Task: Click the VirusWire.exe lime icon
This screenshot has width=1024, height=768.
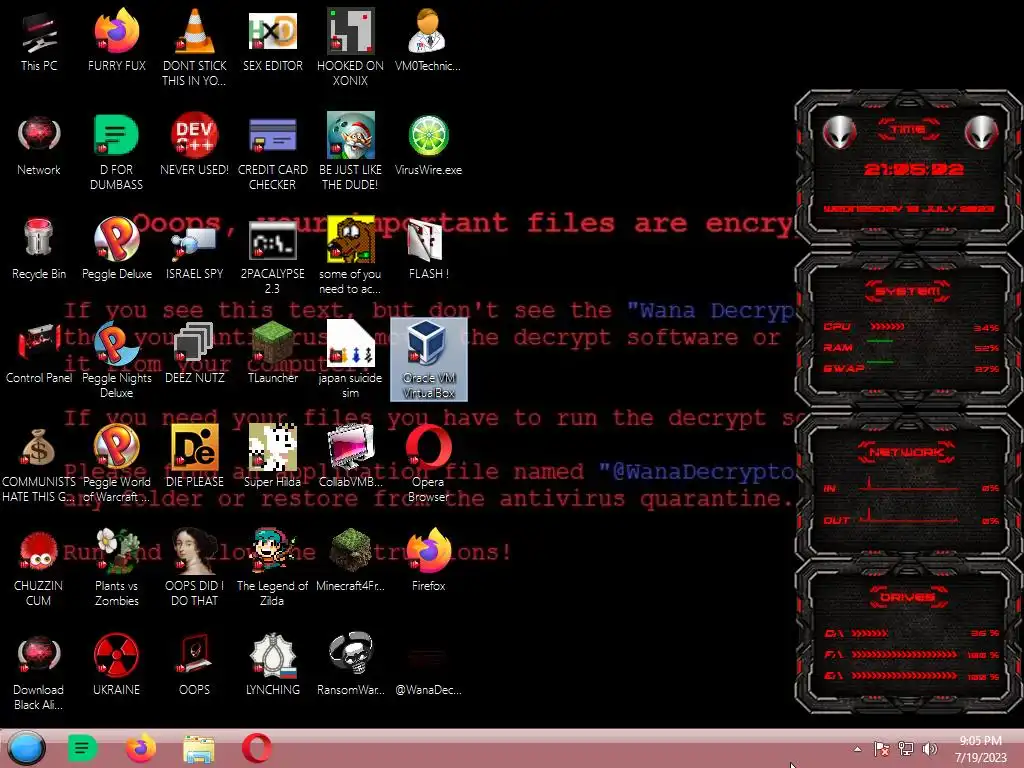Action: point(428,146)
